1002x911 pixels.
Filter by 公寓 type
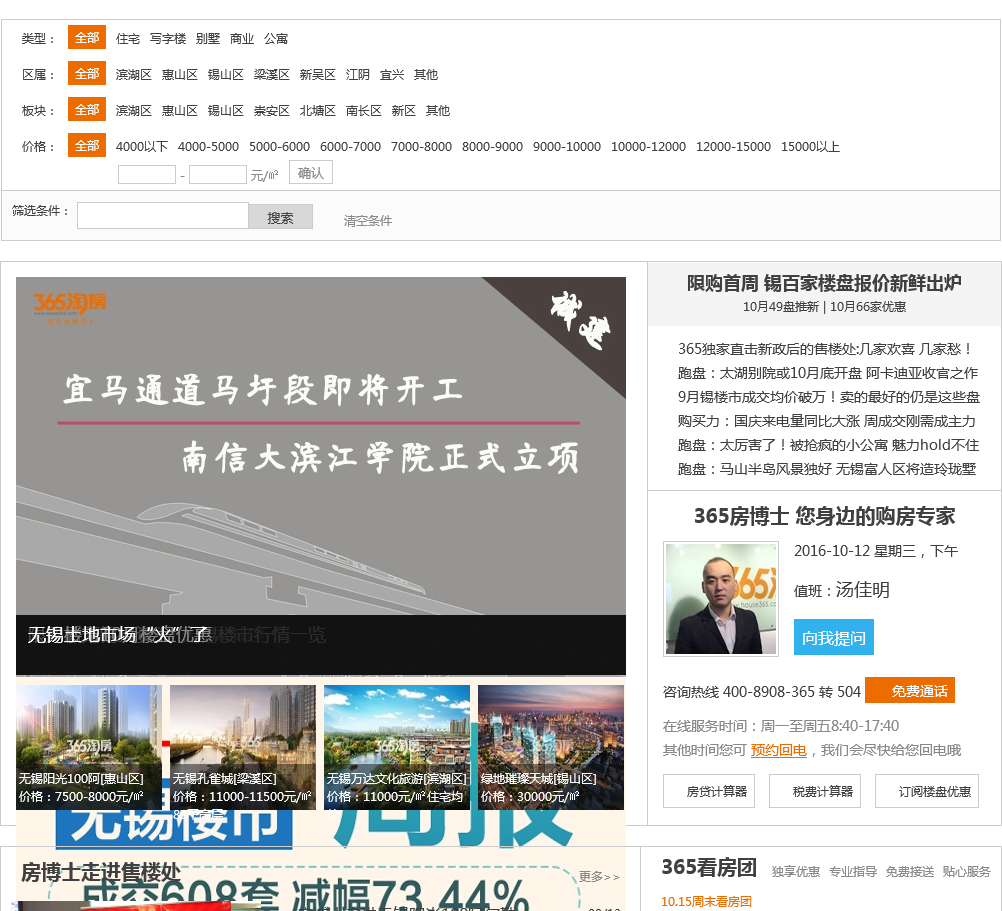[x=276, y=39]
